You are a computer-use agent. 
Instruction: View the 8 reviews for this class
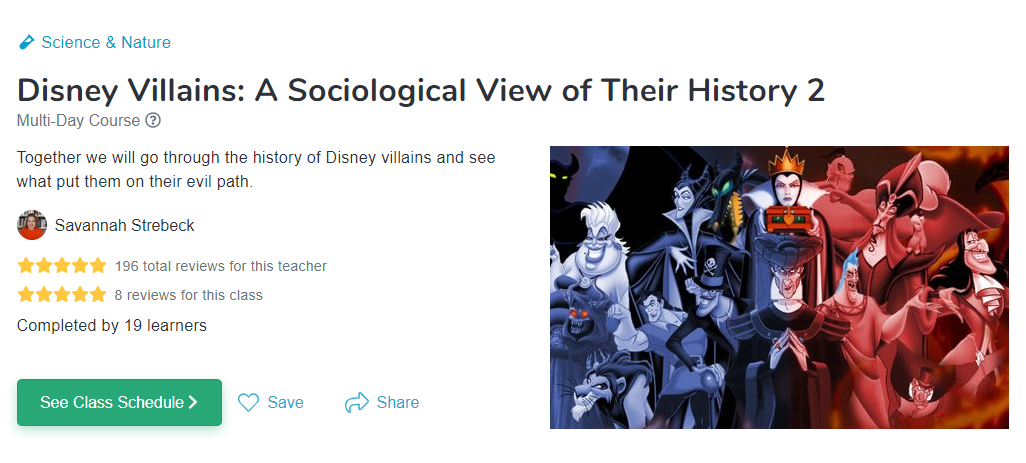click(188, 295)
